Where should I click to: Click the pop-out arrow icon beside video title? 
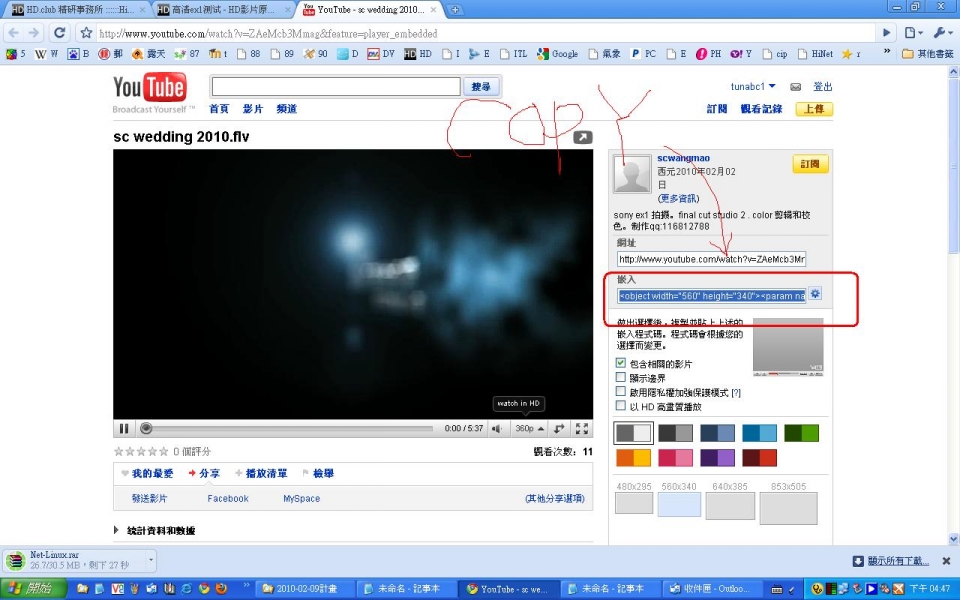583,138
